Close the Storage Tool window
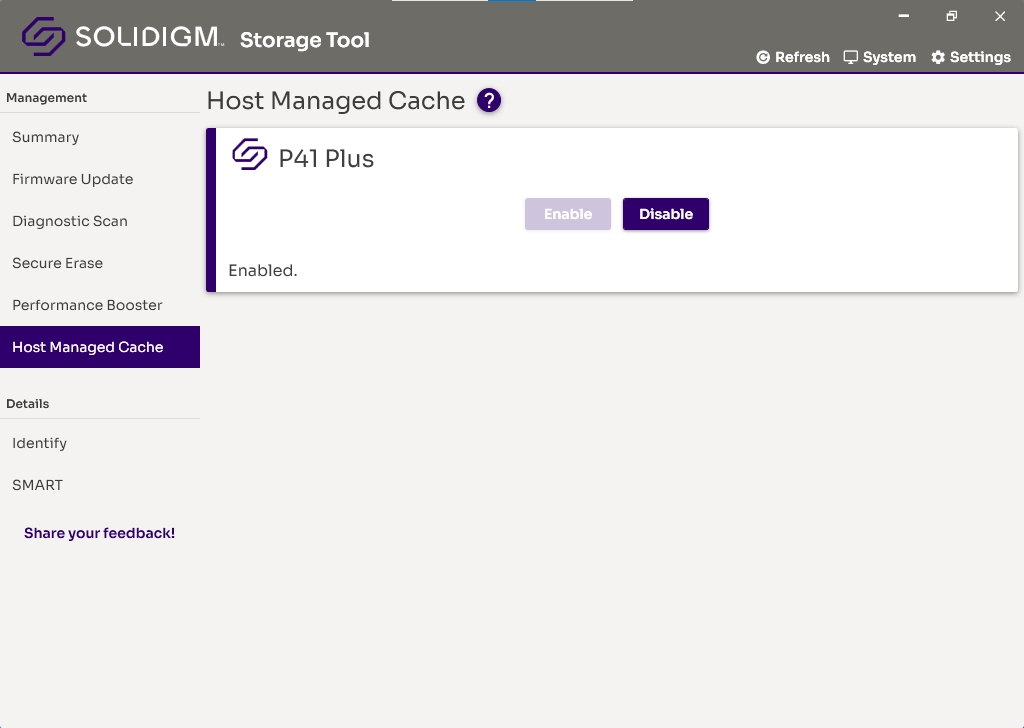The image size is (1024, 728). tap(1000, 16)
